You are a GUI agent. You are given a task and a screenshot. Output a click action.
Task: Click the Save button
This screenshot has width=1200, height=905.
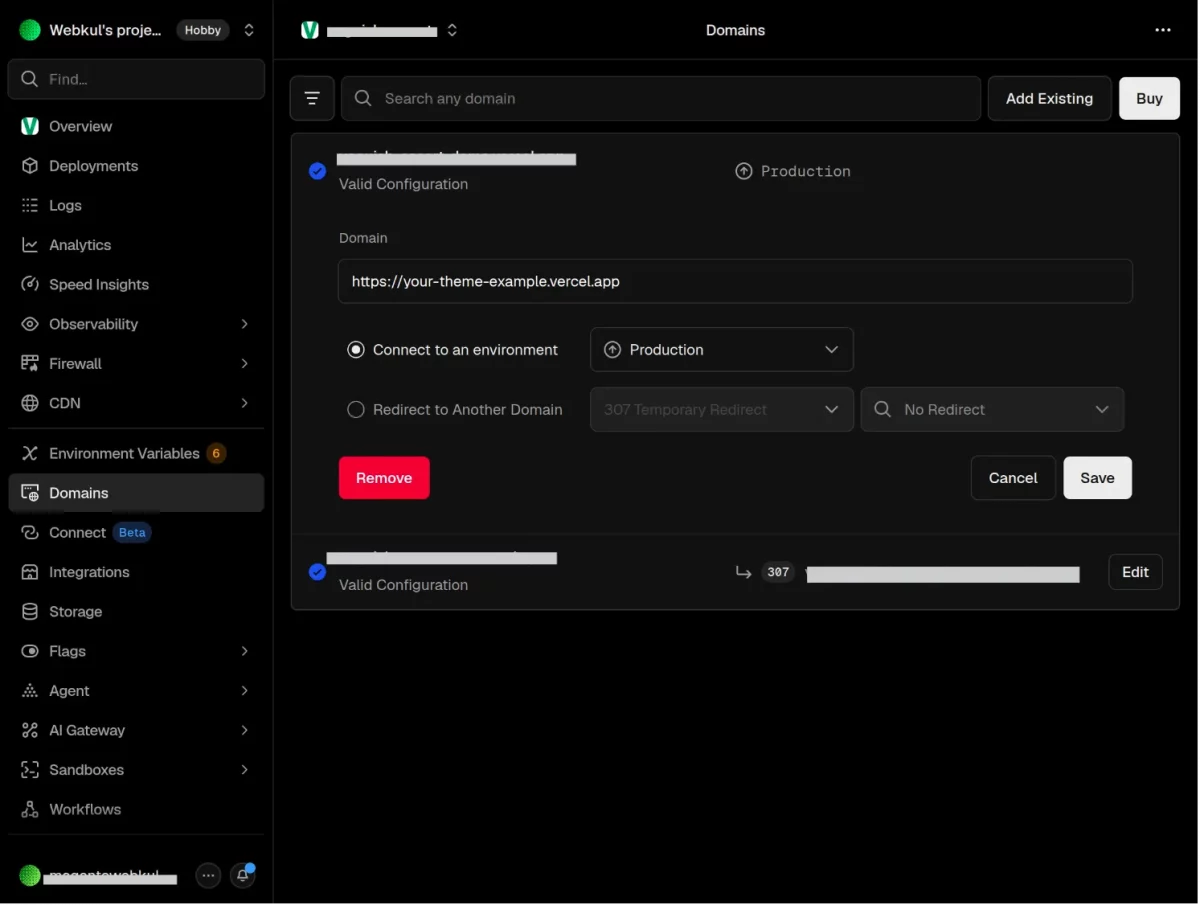coord(1097,478)
